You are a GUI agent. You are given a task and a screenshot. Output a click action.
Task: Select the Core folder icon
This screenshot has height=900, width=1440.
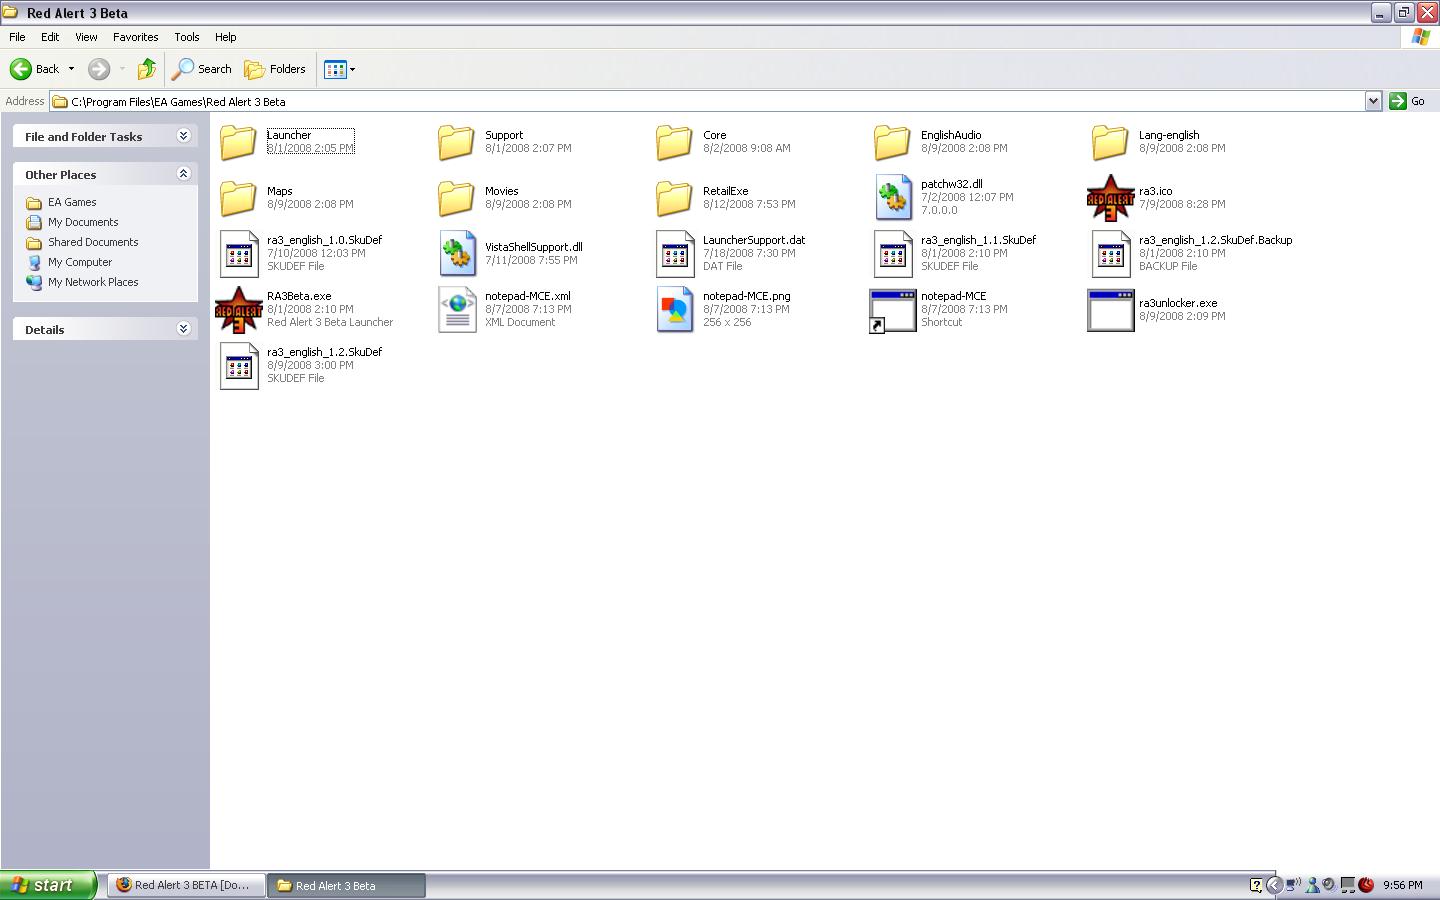(x=674, y=142)
